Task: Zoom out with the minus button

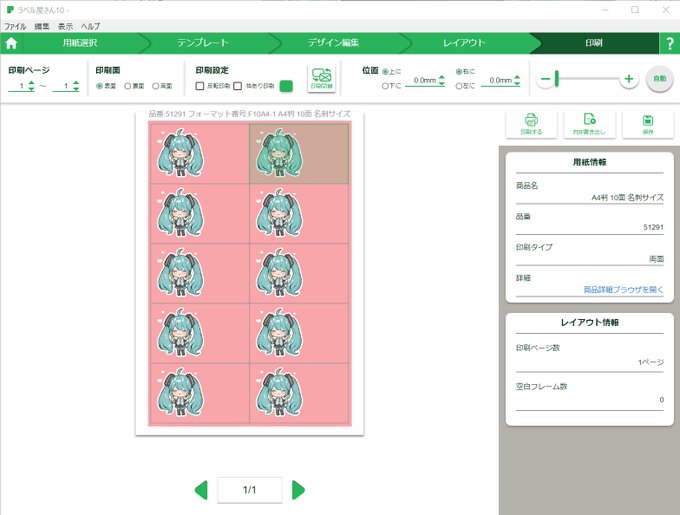Action: (x=546, y=79)
